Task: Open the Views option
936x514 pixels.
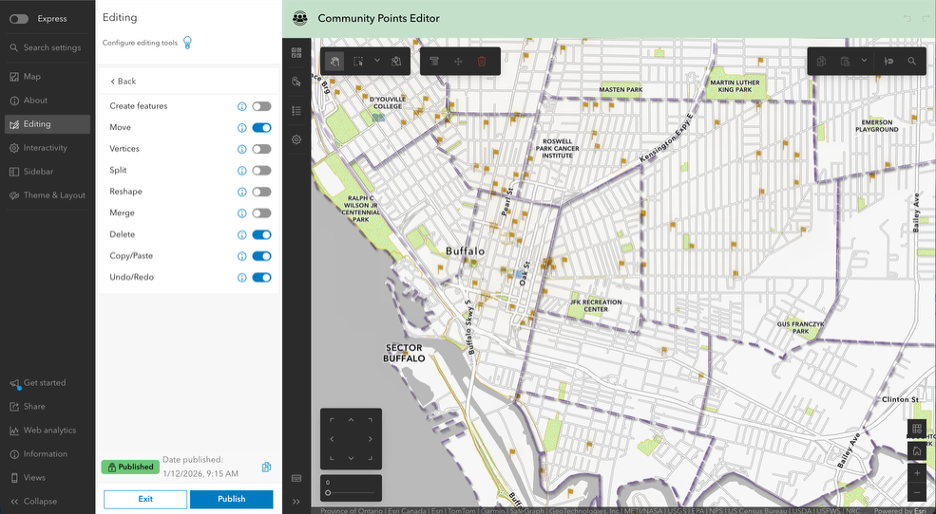Action: click(47, 478)
